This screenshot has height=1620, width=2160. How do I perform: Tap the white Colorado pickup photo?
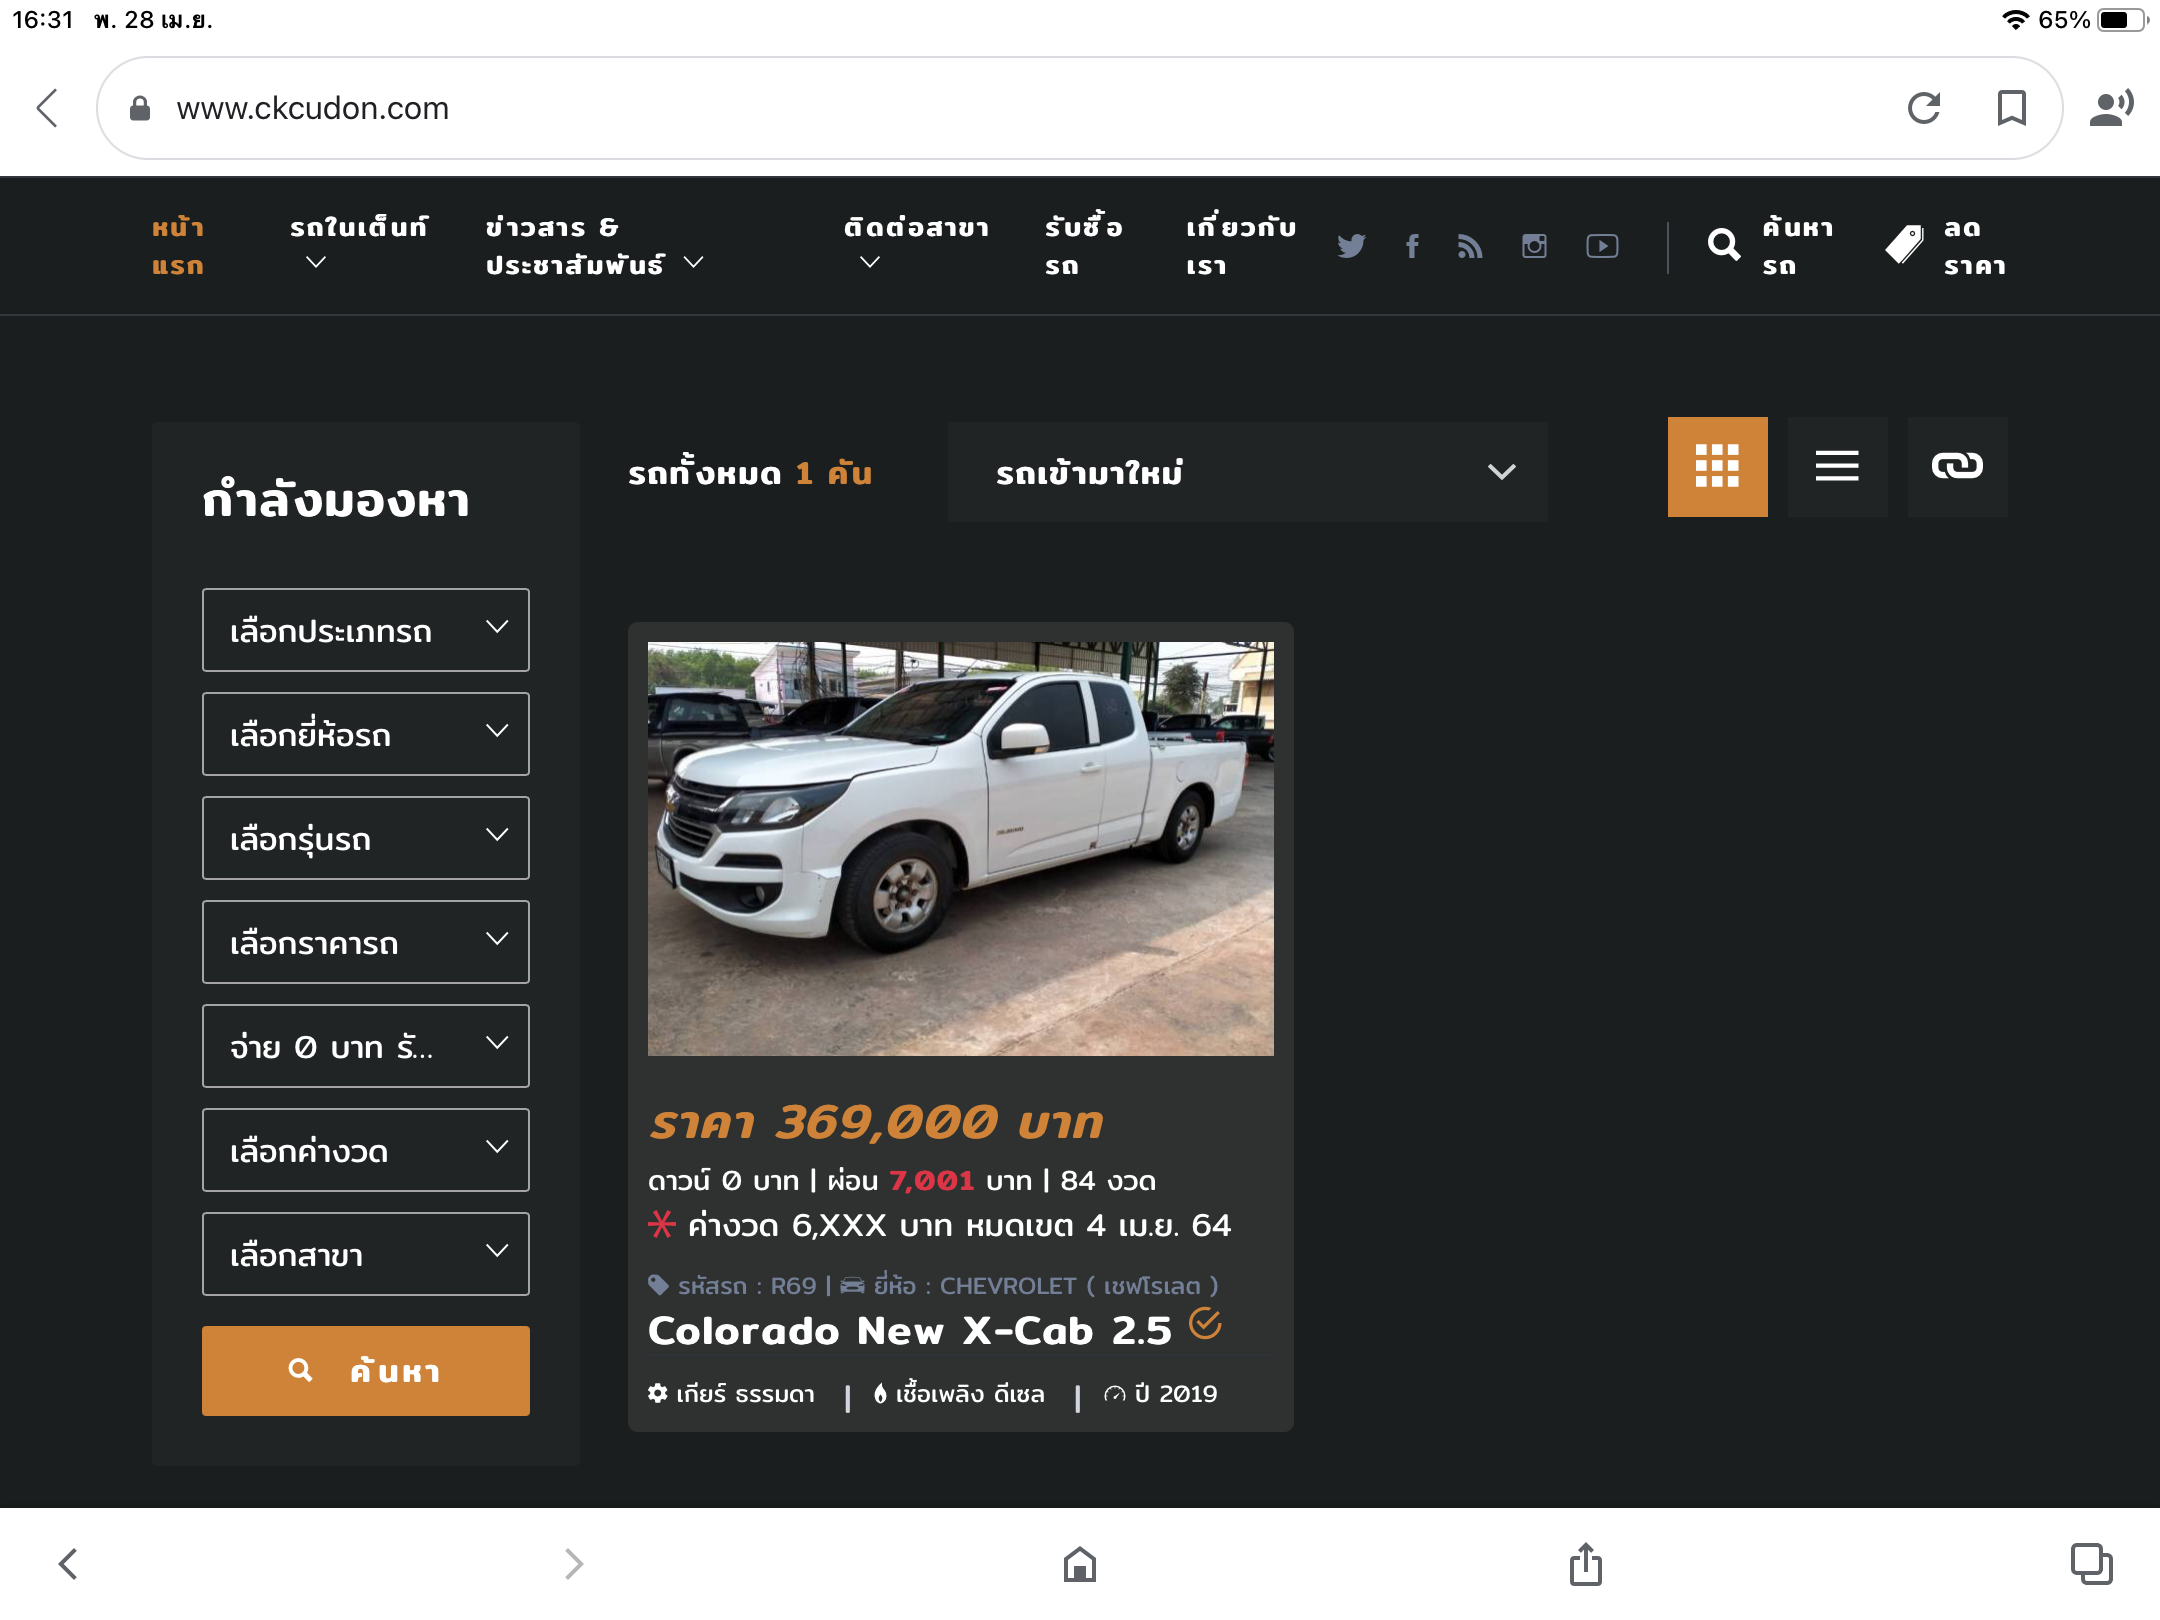960,848
